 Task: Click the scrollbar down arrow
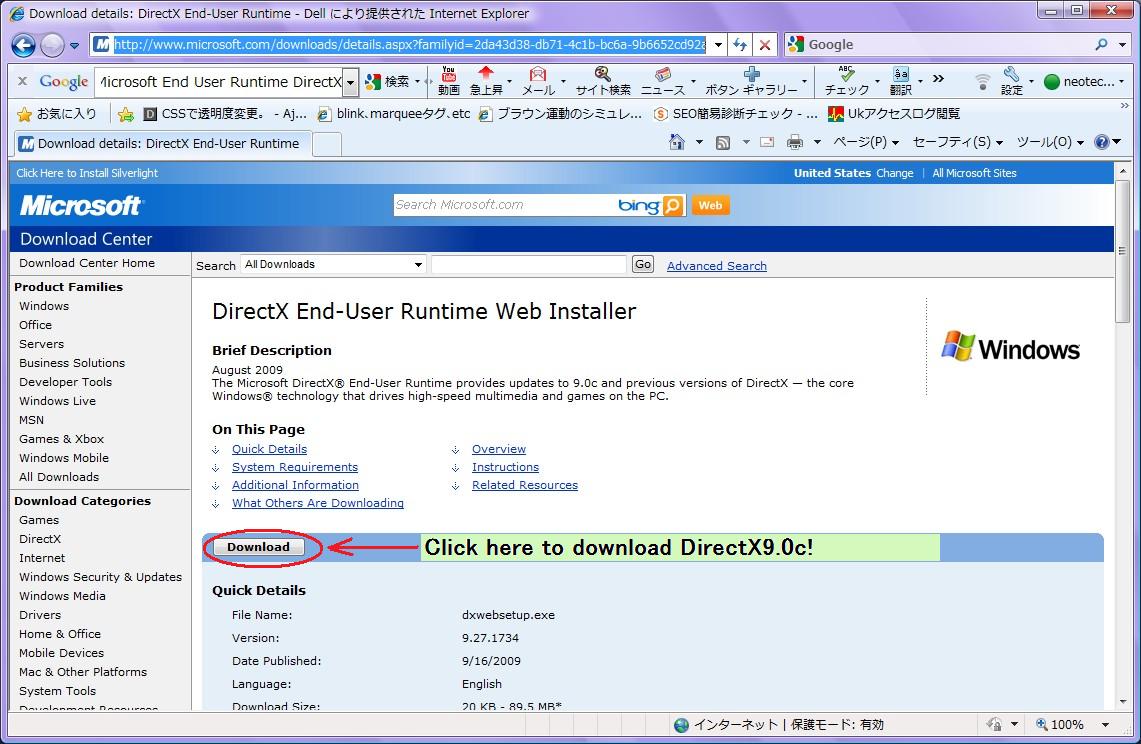click(x=1122, y=702)
